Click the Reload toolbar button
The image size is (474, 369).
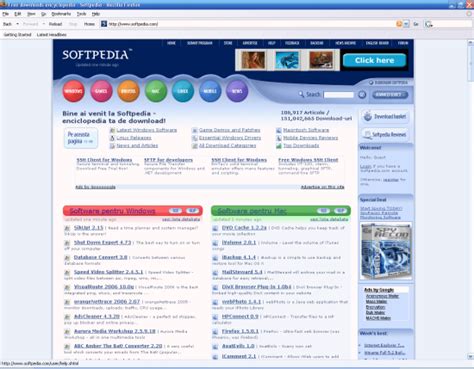point(55,24)
